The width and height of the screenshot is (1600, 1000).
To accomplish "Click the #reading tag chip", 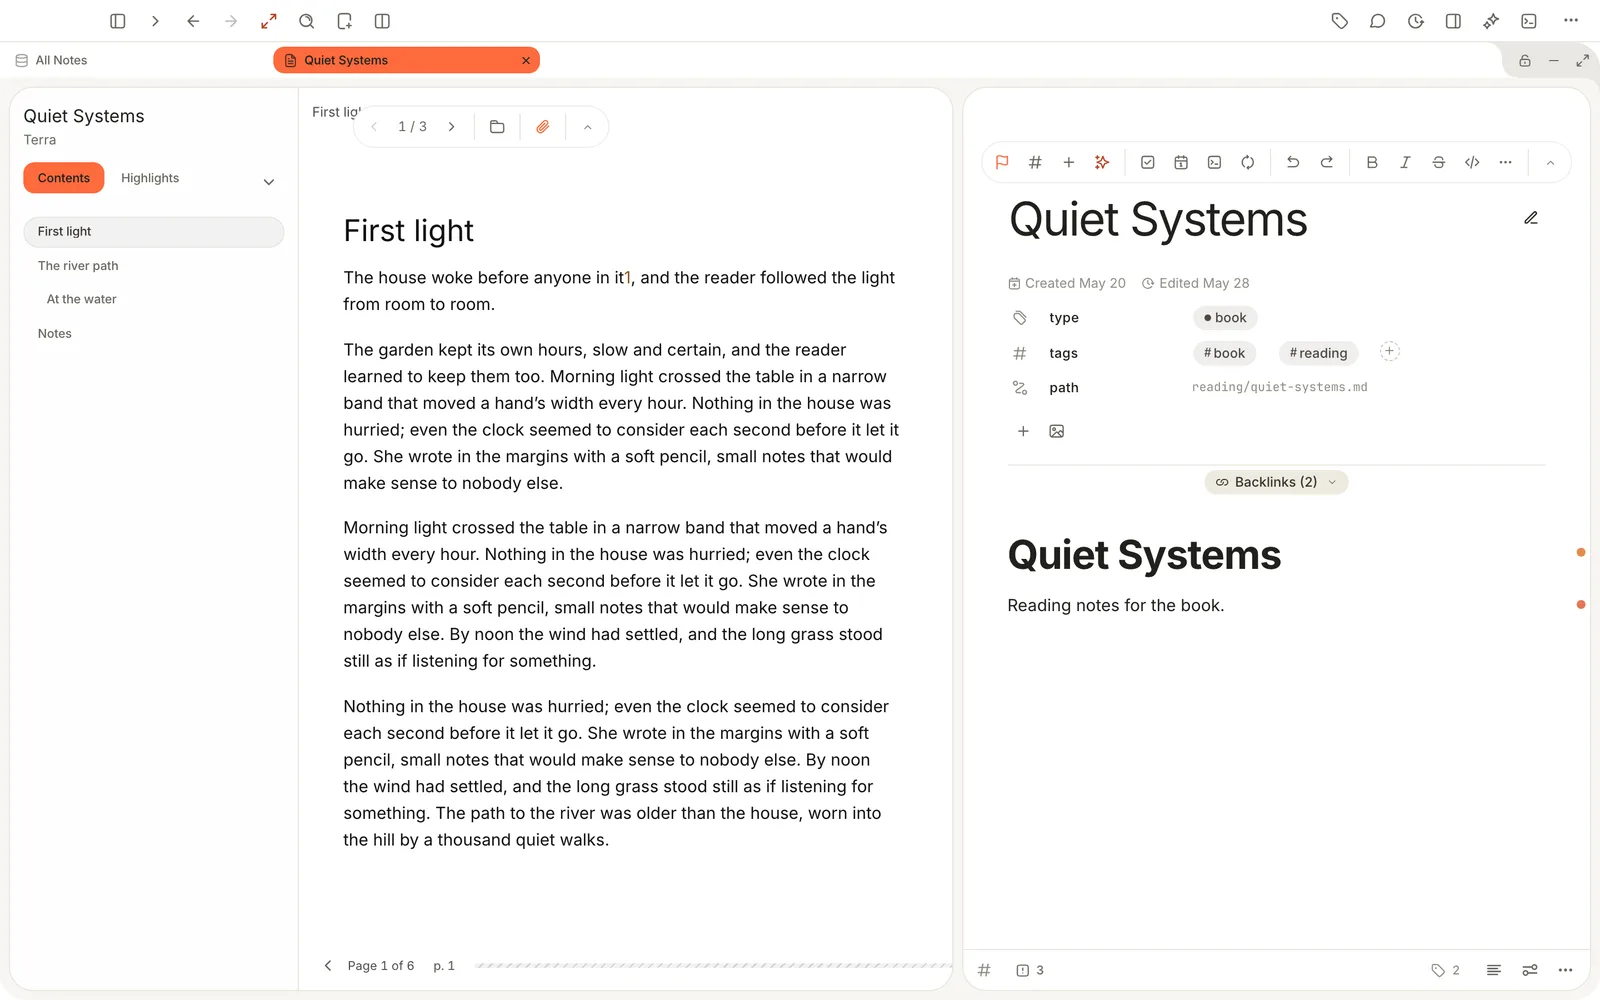I will [1318, 353].
